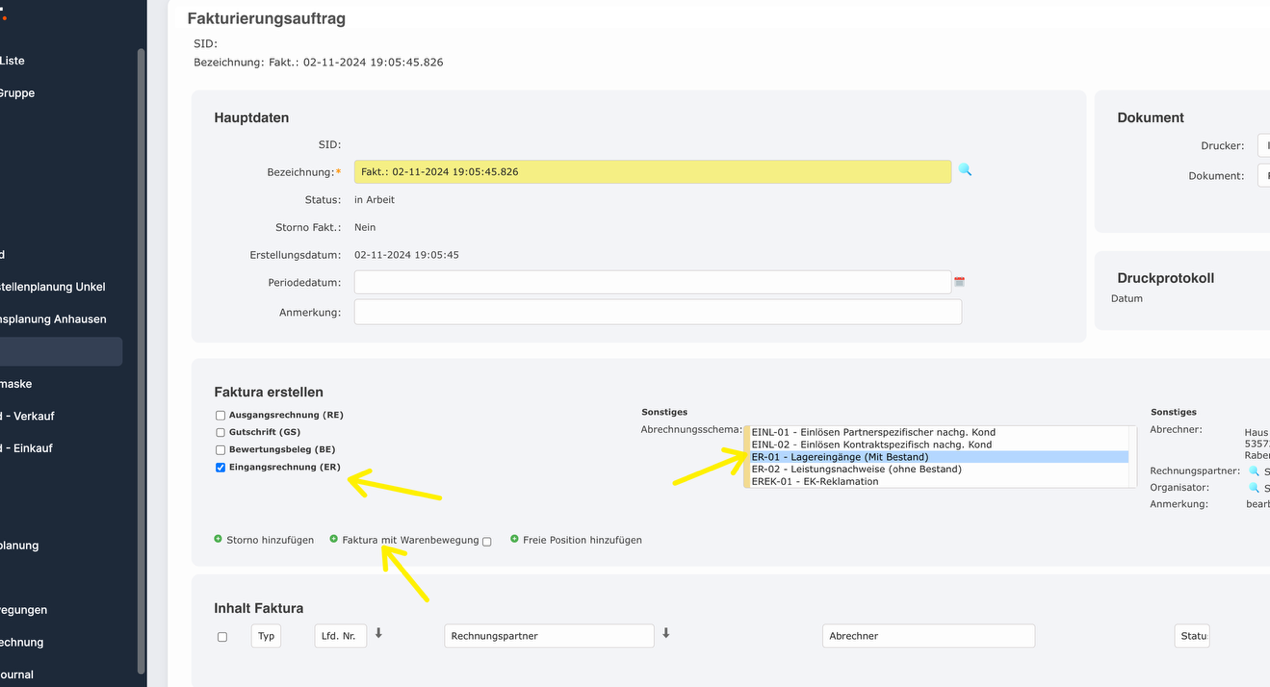Viewport: 1270px width, 687px height.
Task: Open the Periodedatum calendar picker
Action: click(x=960, y=281)
